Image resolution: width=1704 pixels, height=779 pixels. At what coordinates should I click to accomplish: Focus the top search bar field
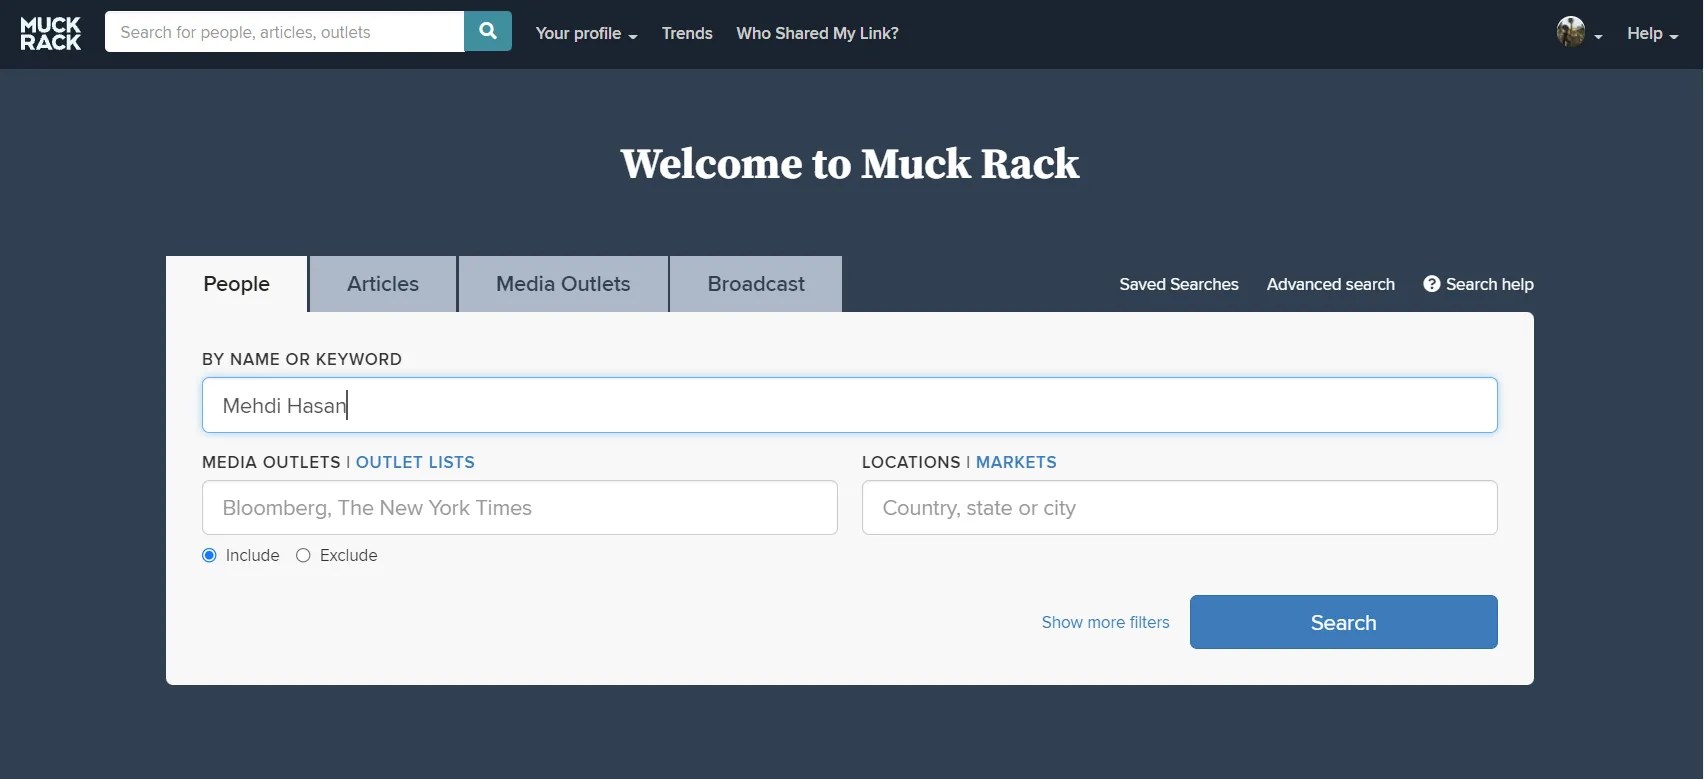(x=284, y=32)
